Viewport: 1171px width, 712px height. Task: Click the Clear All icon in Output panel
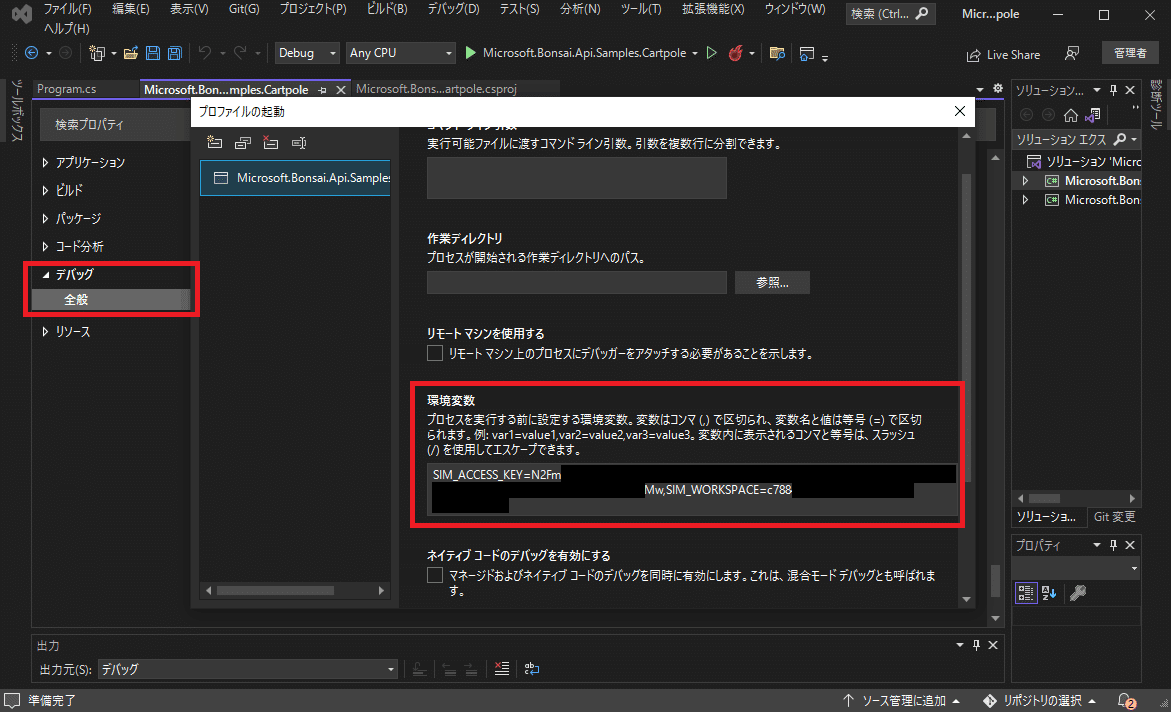[502, 669]
